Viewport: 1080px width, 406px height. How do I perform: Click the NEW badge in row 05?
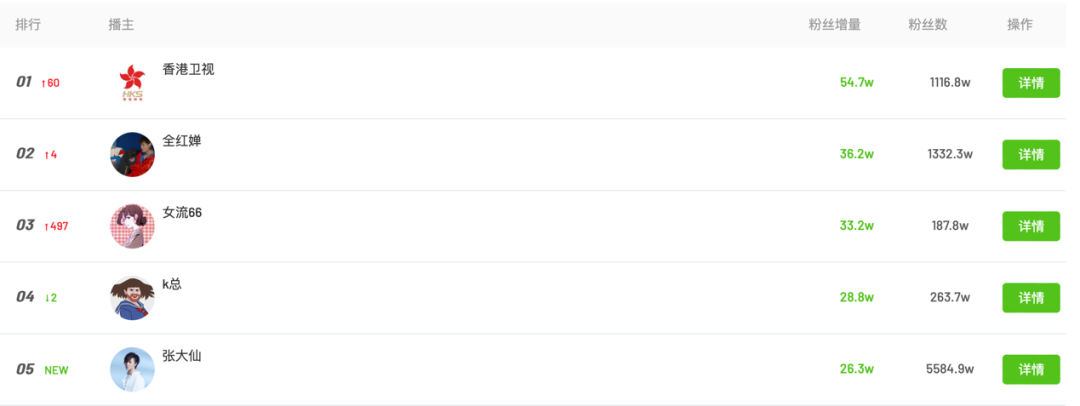coord(56,370)
